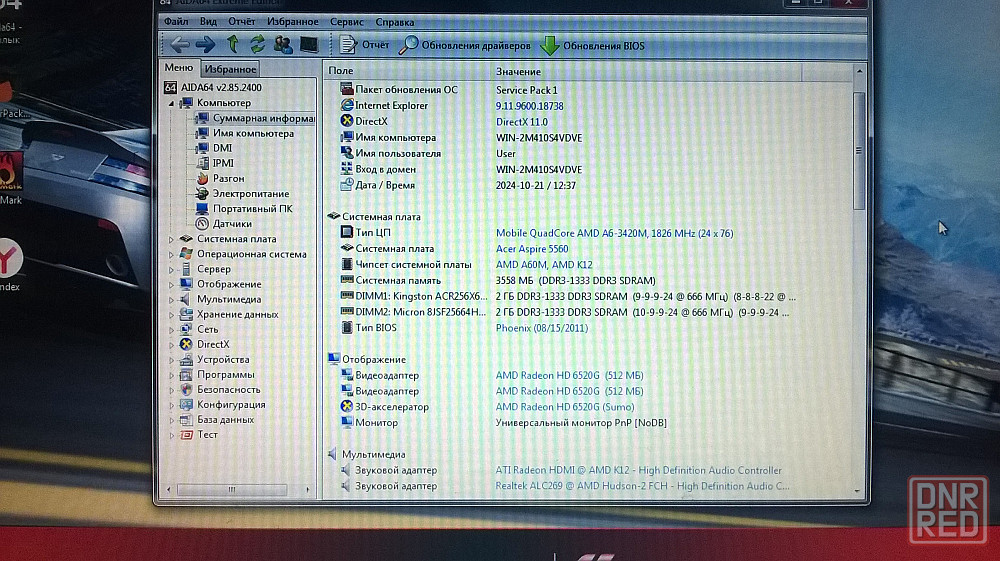The image size is (1000, 561).
Task: Click the black monitor icon in toolbar
Action: pos(309,45)
